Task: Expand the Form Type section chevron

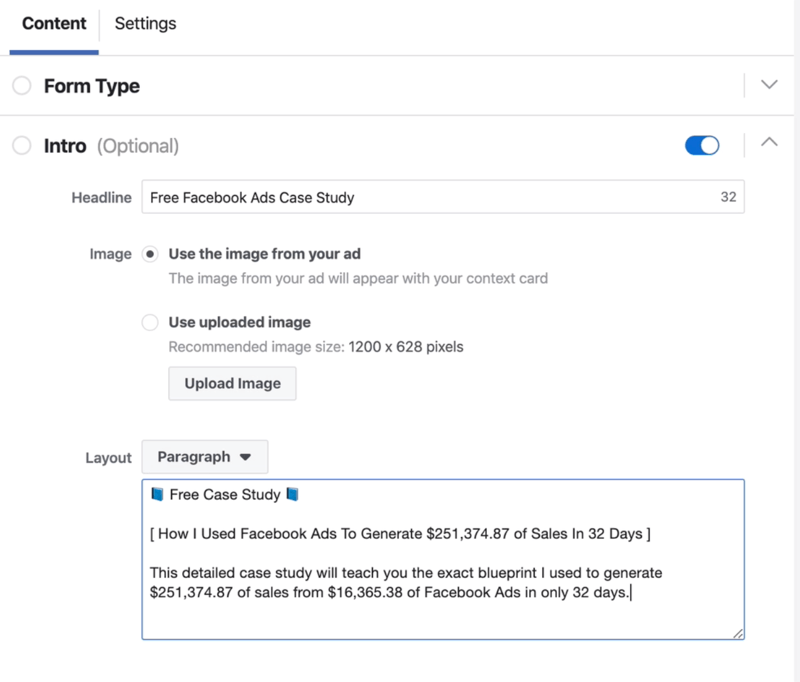Action: 769,84
